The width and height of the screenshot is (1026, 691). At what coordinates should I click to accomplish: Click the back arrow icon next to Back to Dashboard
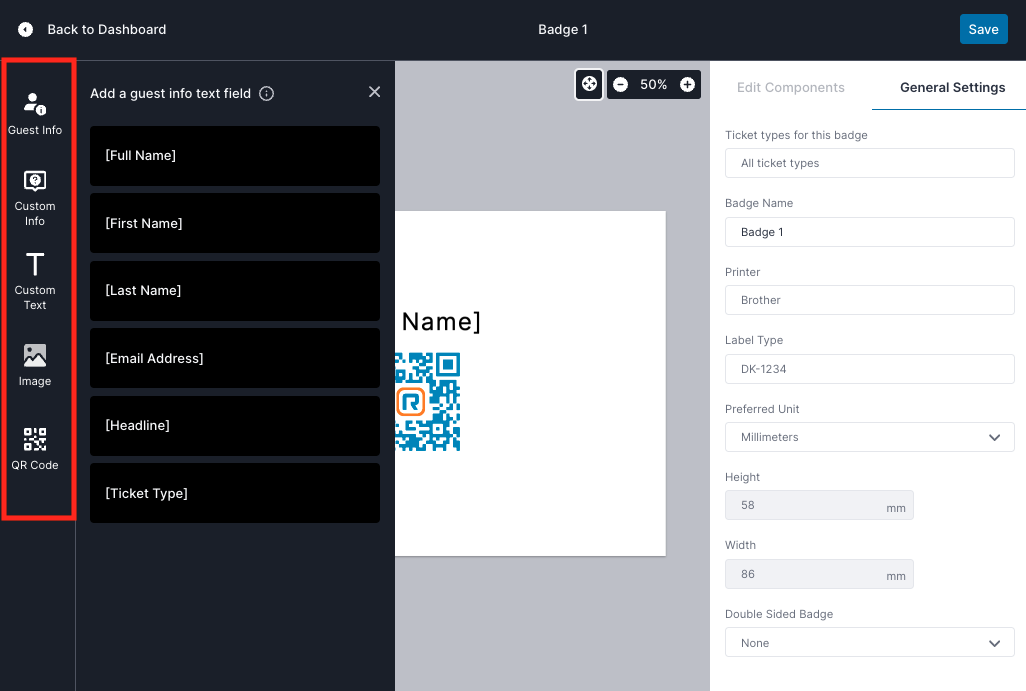(26, 29)
